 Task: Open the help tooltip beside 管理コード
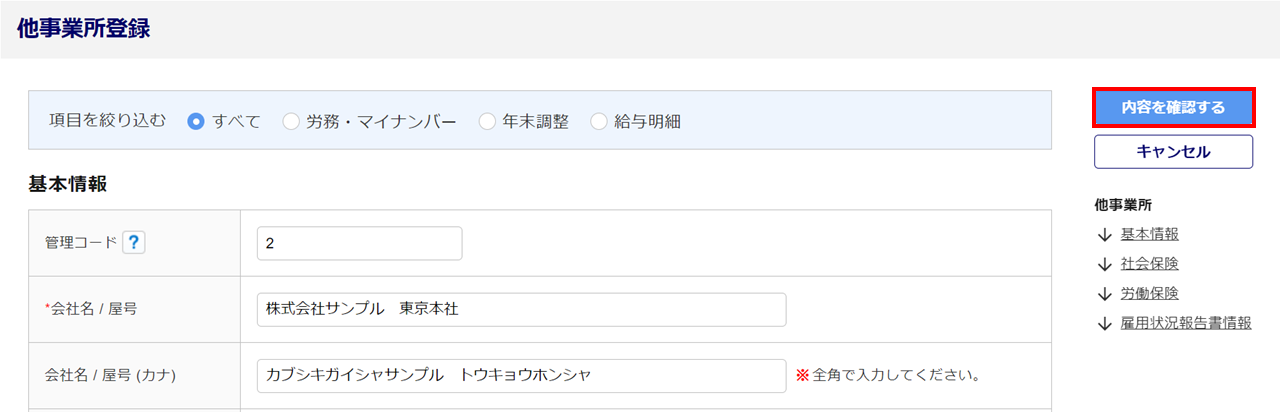point(134,243)
